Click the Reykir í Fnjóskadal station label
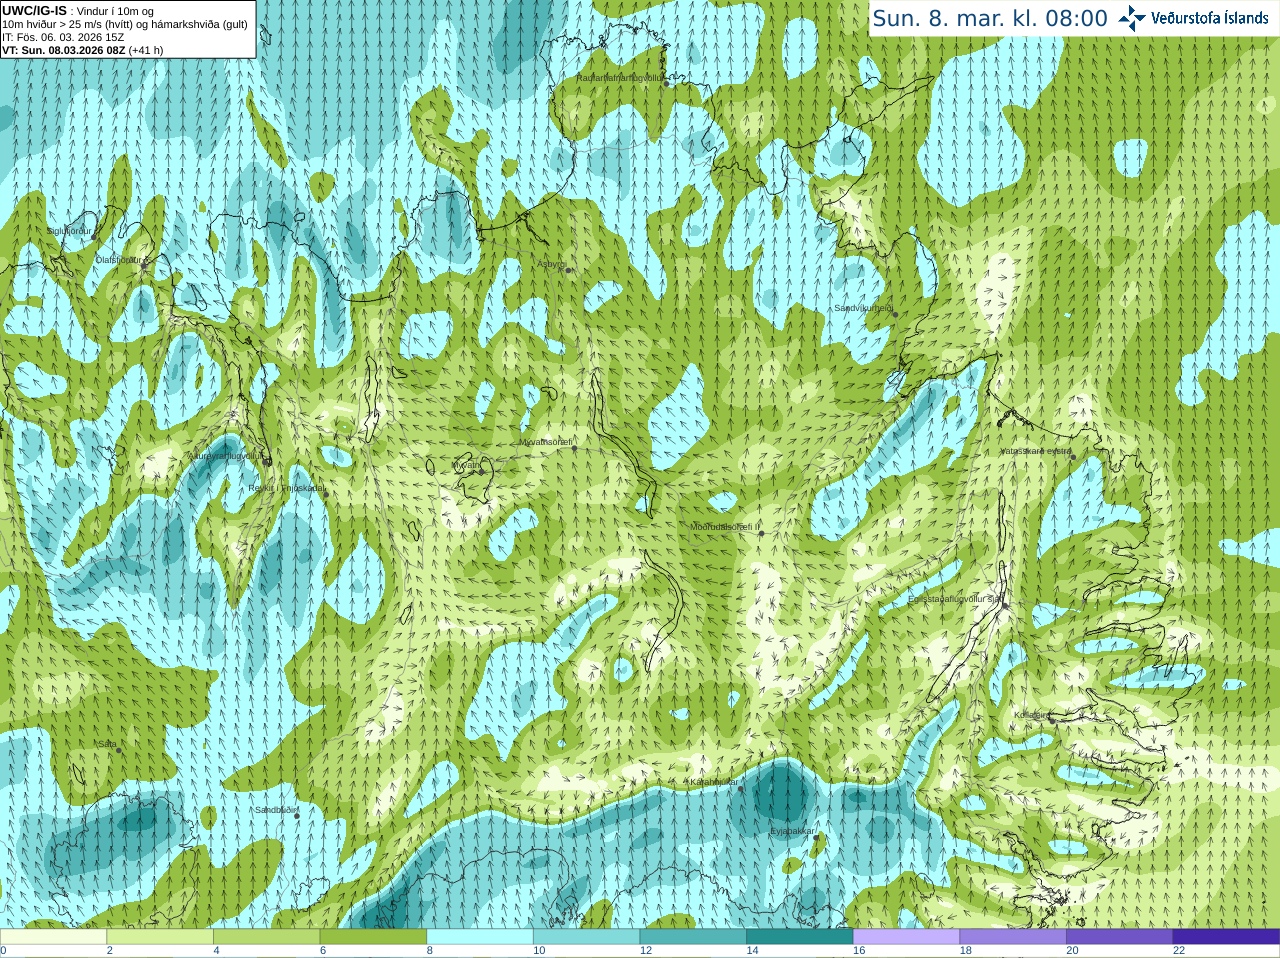This screenshot has height=958, width=1280. pos(287,488)
